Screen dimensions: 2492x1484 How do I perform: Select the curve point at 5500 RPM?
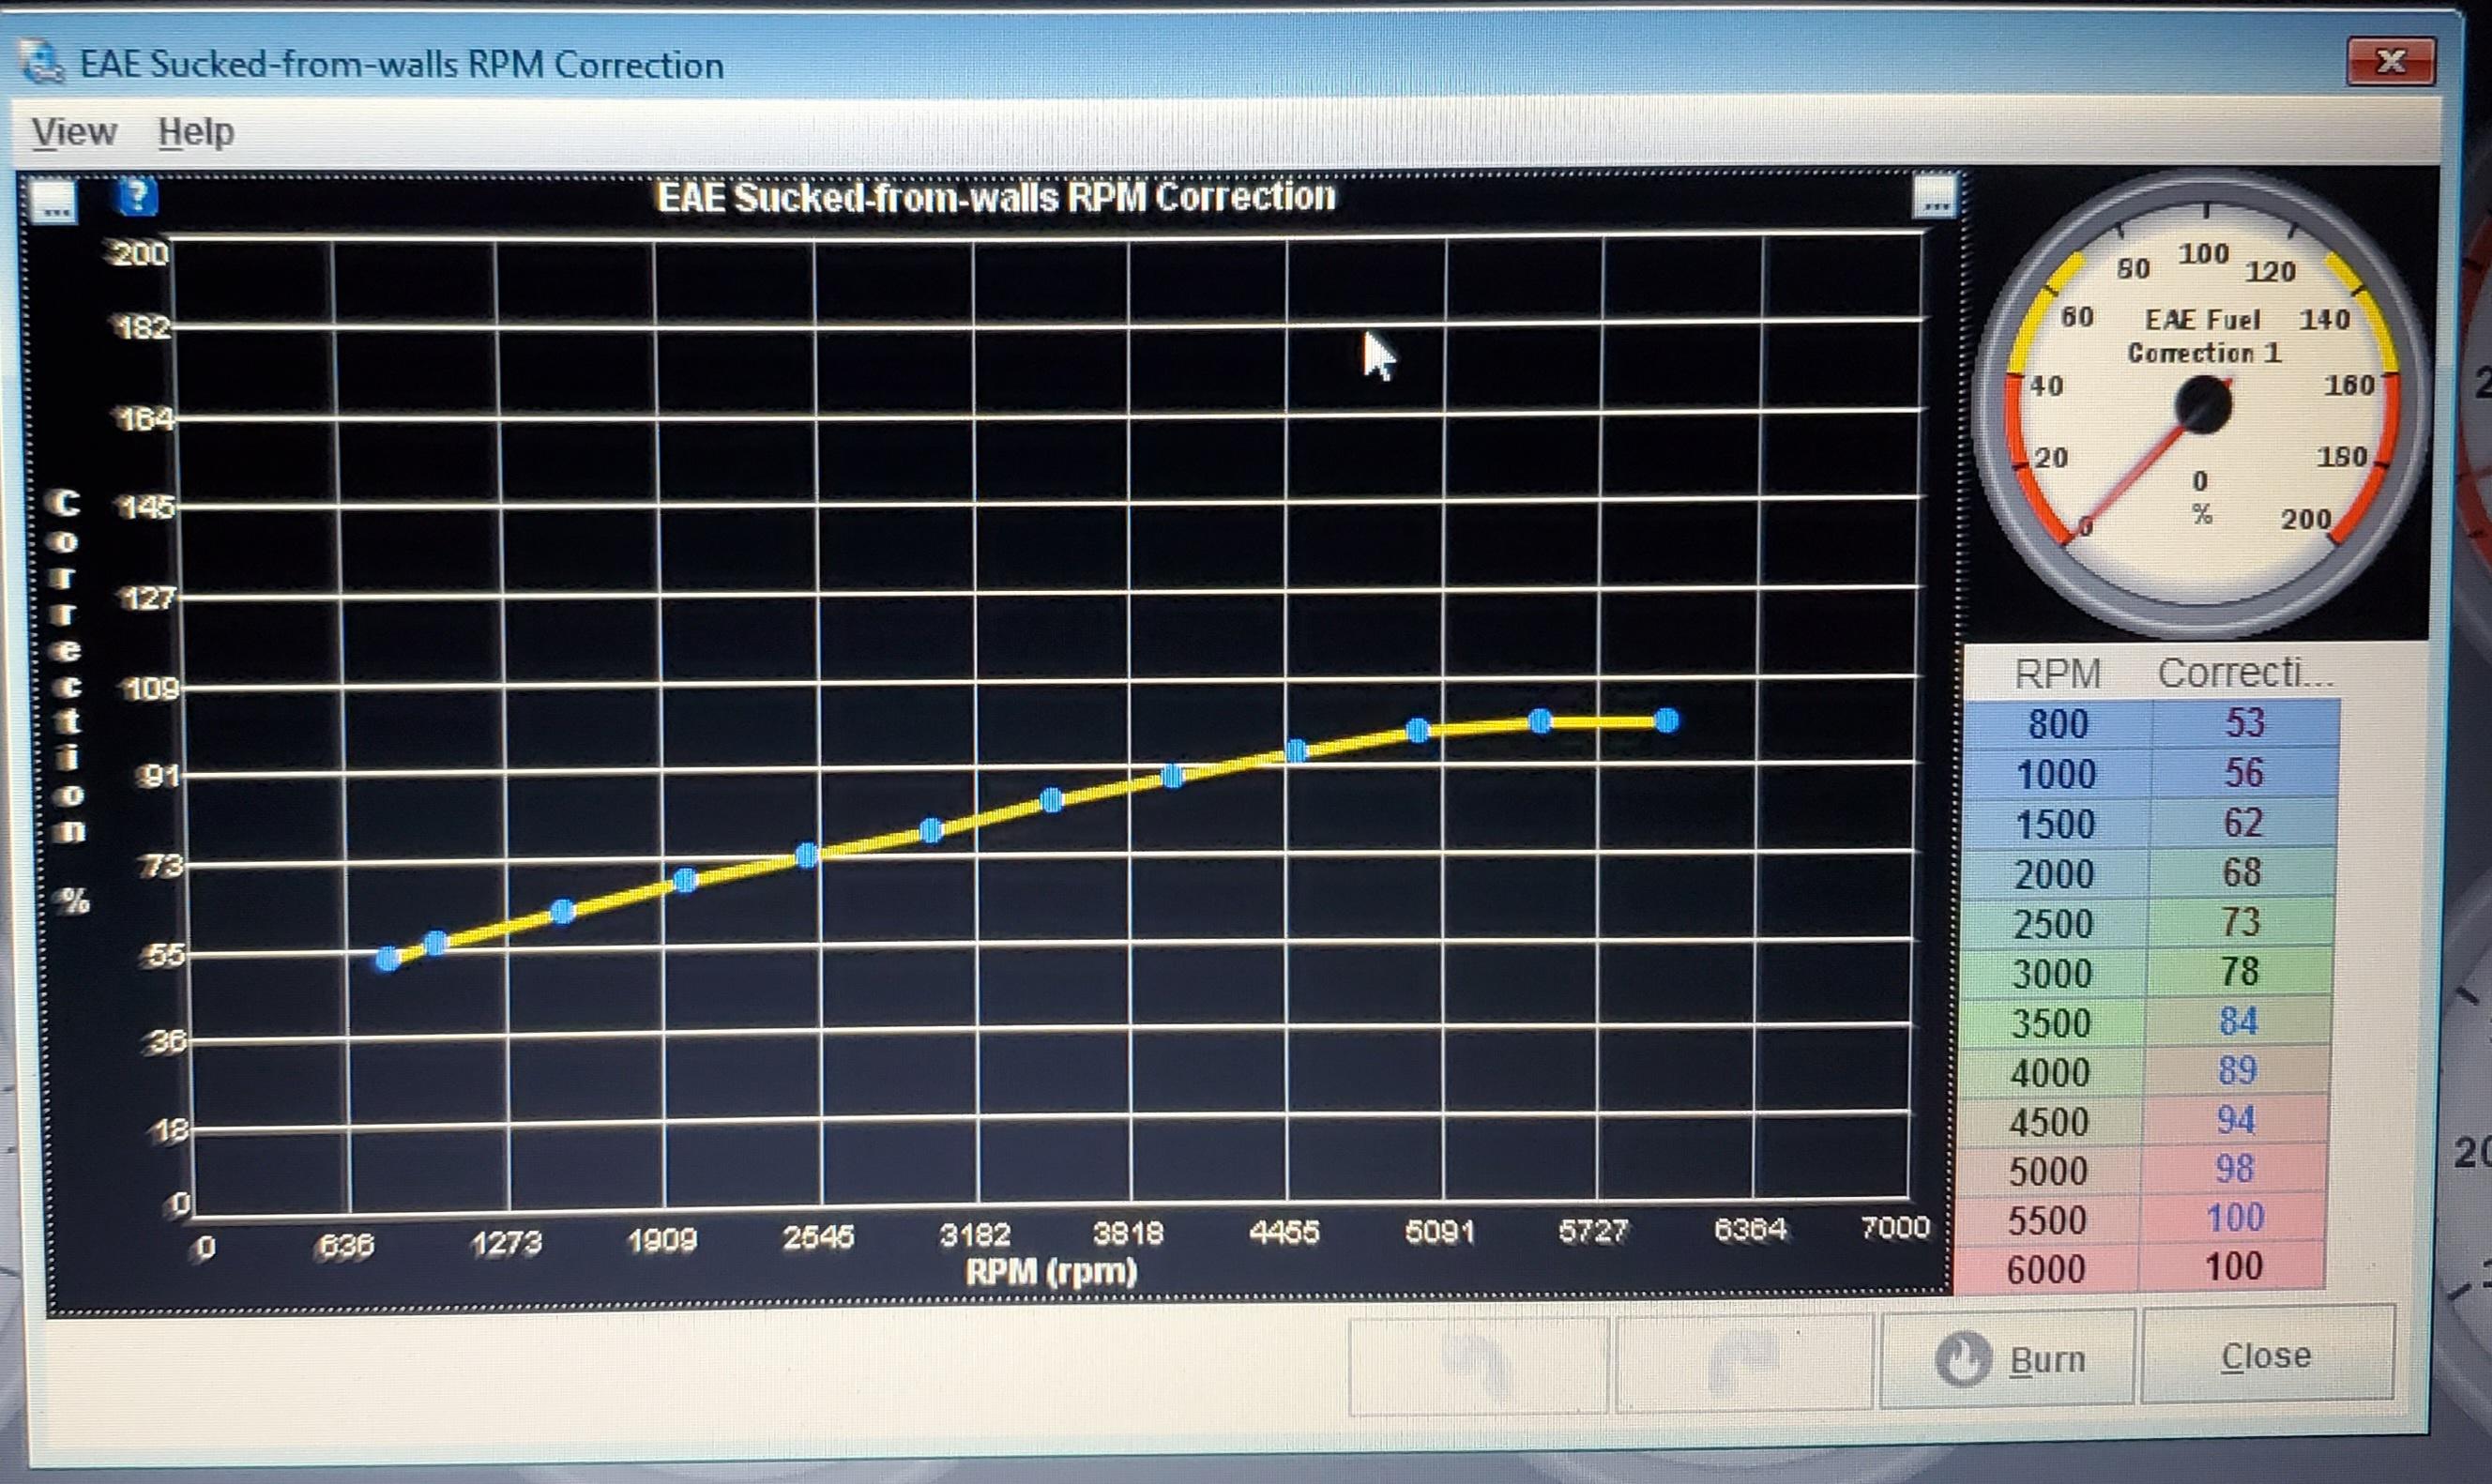click(1541, 721)
